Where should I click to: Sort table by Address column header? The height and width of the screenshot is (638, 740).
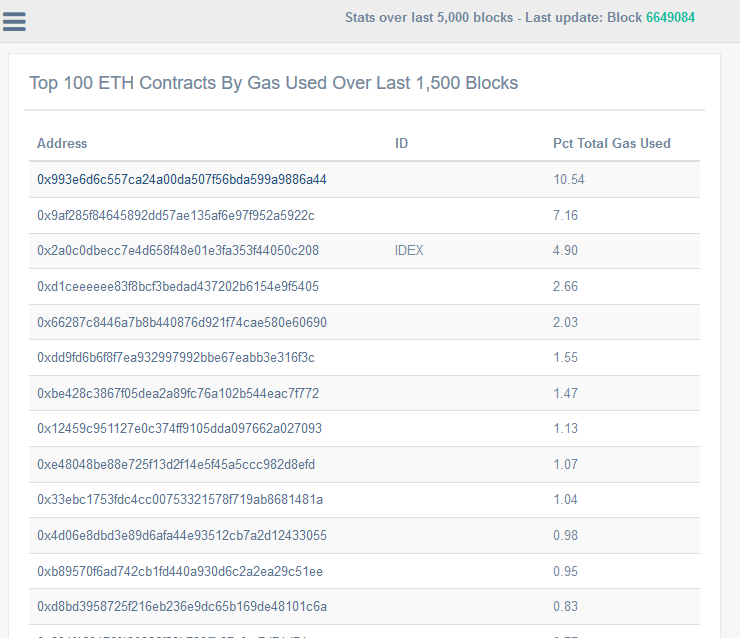point(62,144)
